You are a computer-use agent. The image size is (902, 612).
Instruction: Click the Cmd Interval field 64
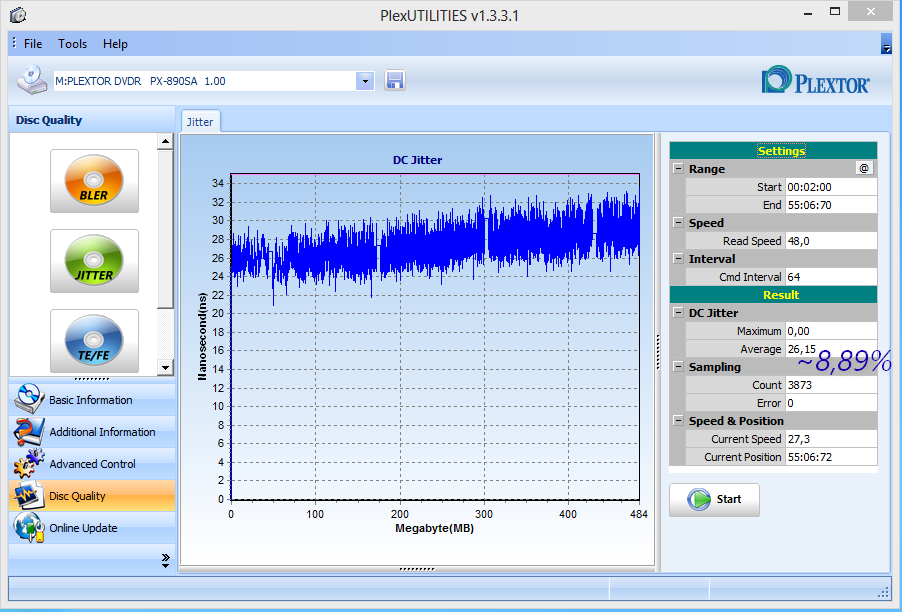pos(831,276)
